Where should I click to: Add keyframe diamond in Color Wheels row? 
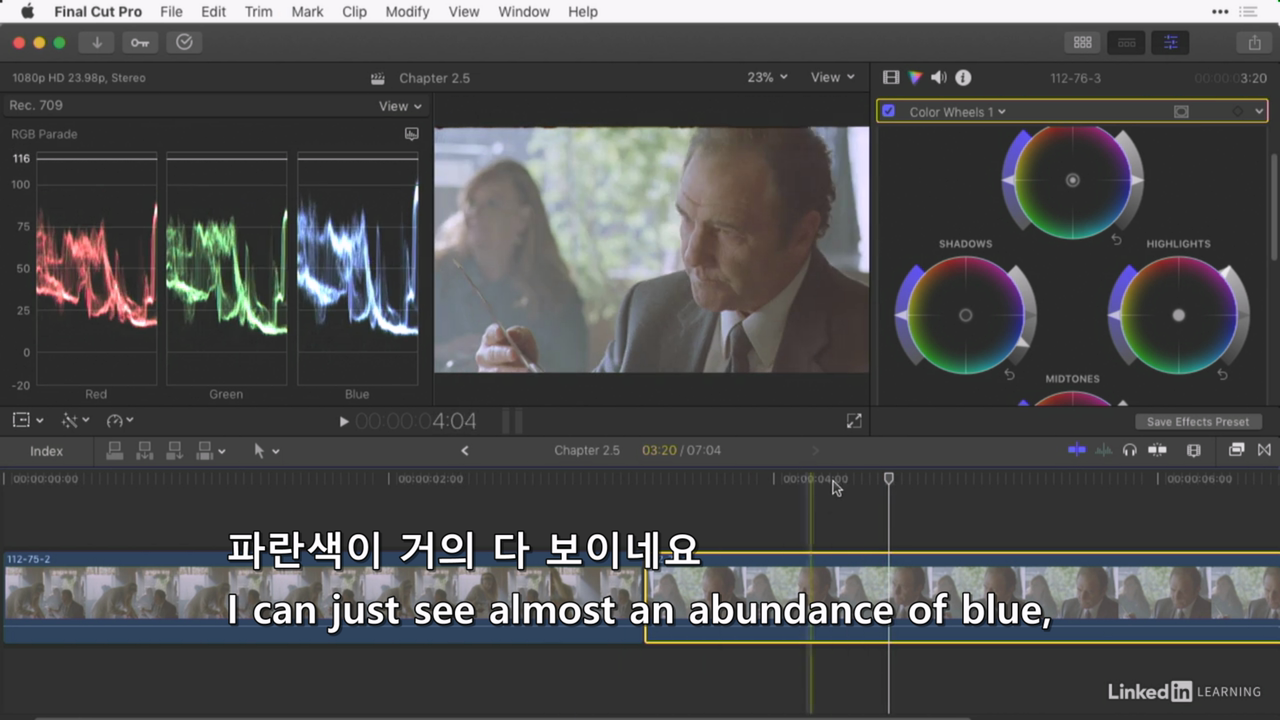tap(1237, 112)
